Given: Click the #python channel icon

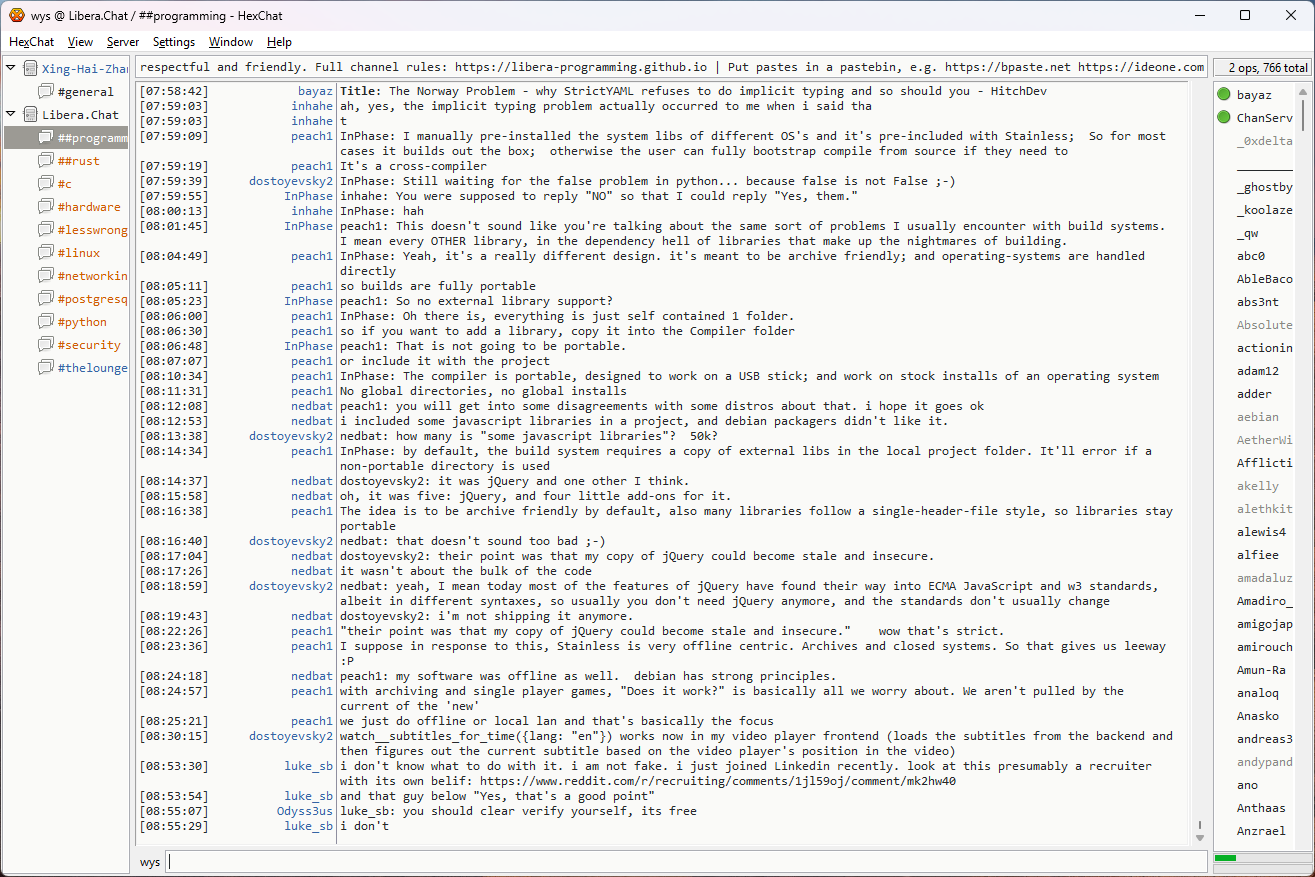Looking at the screenshot, I should (x=46, y=322).
